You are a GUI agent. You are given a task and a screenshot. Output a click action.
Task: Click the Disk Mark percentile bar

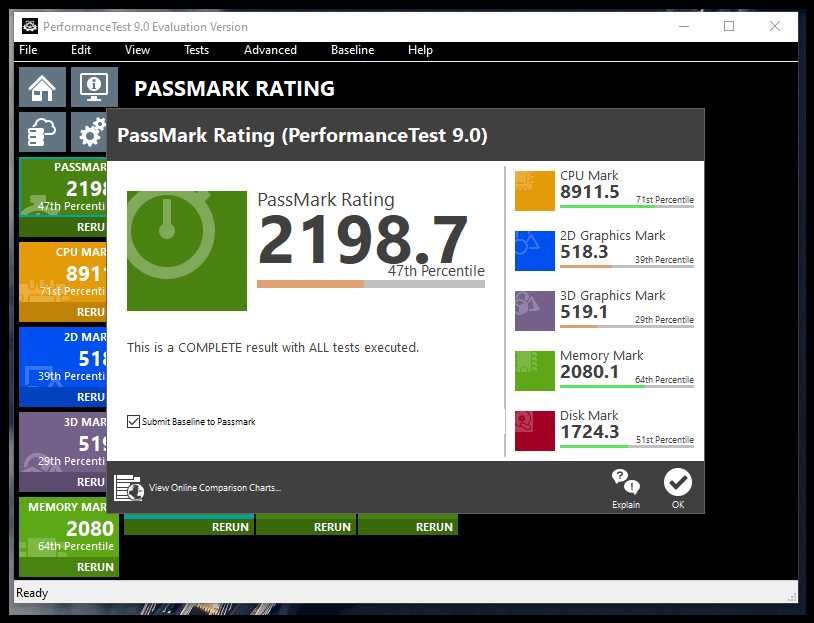pos(627,446)
